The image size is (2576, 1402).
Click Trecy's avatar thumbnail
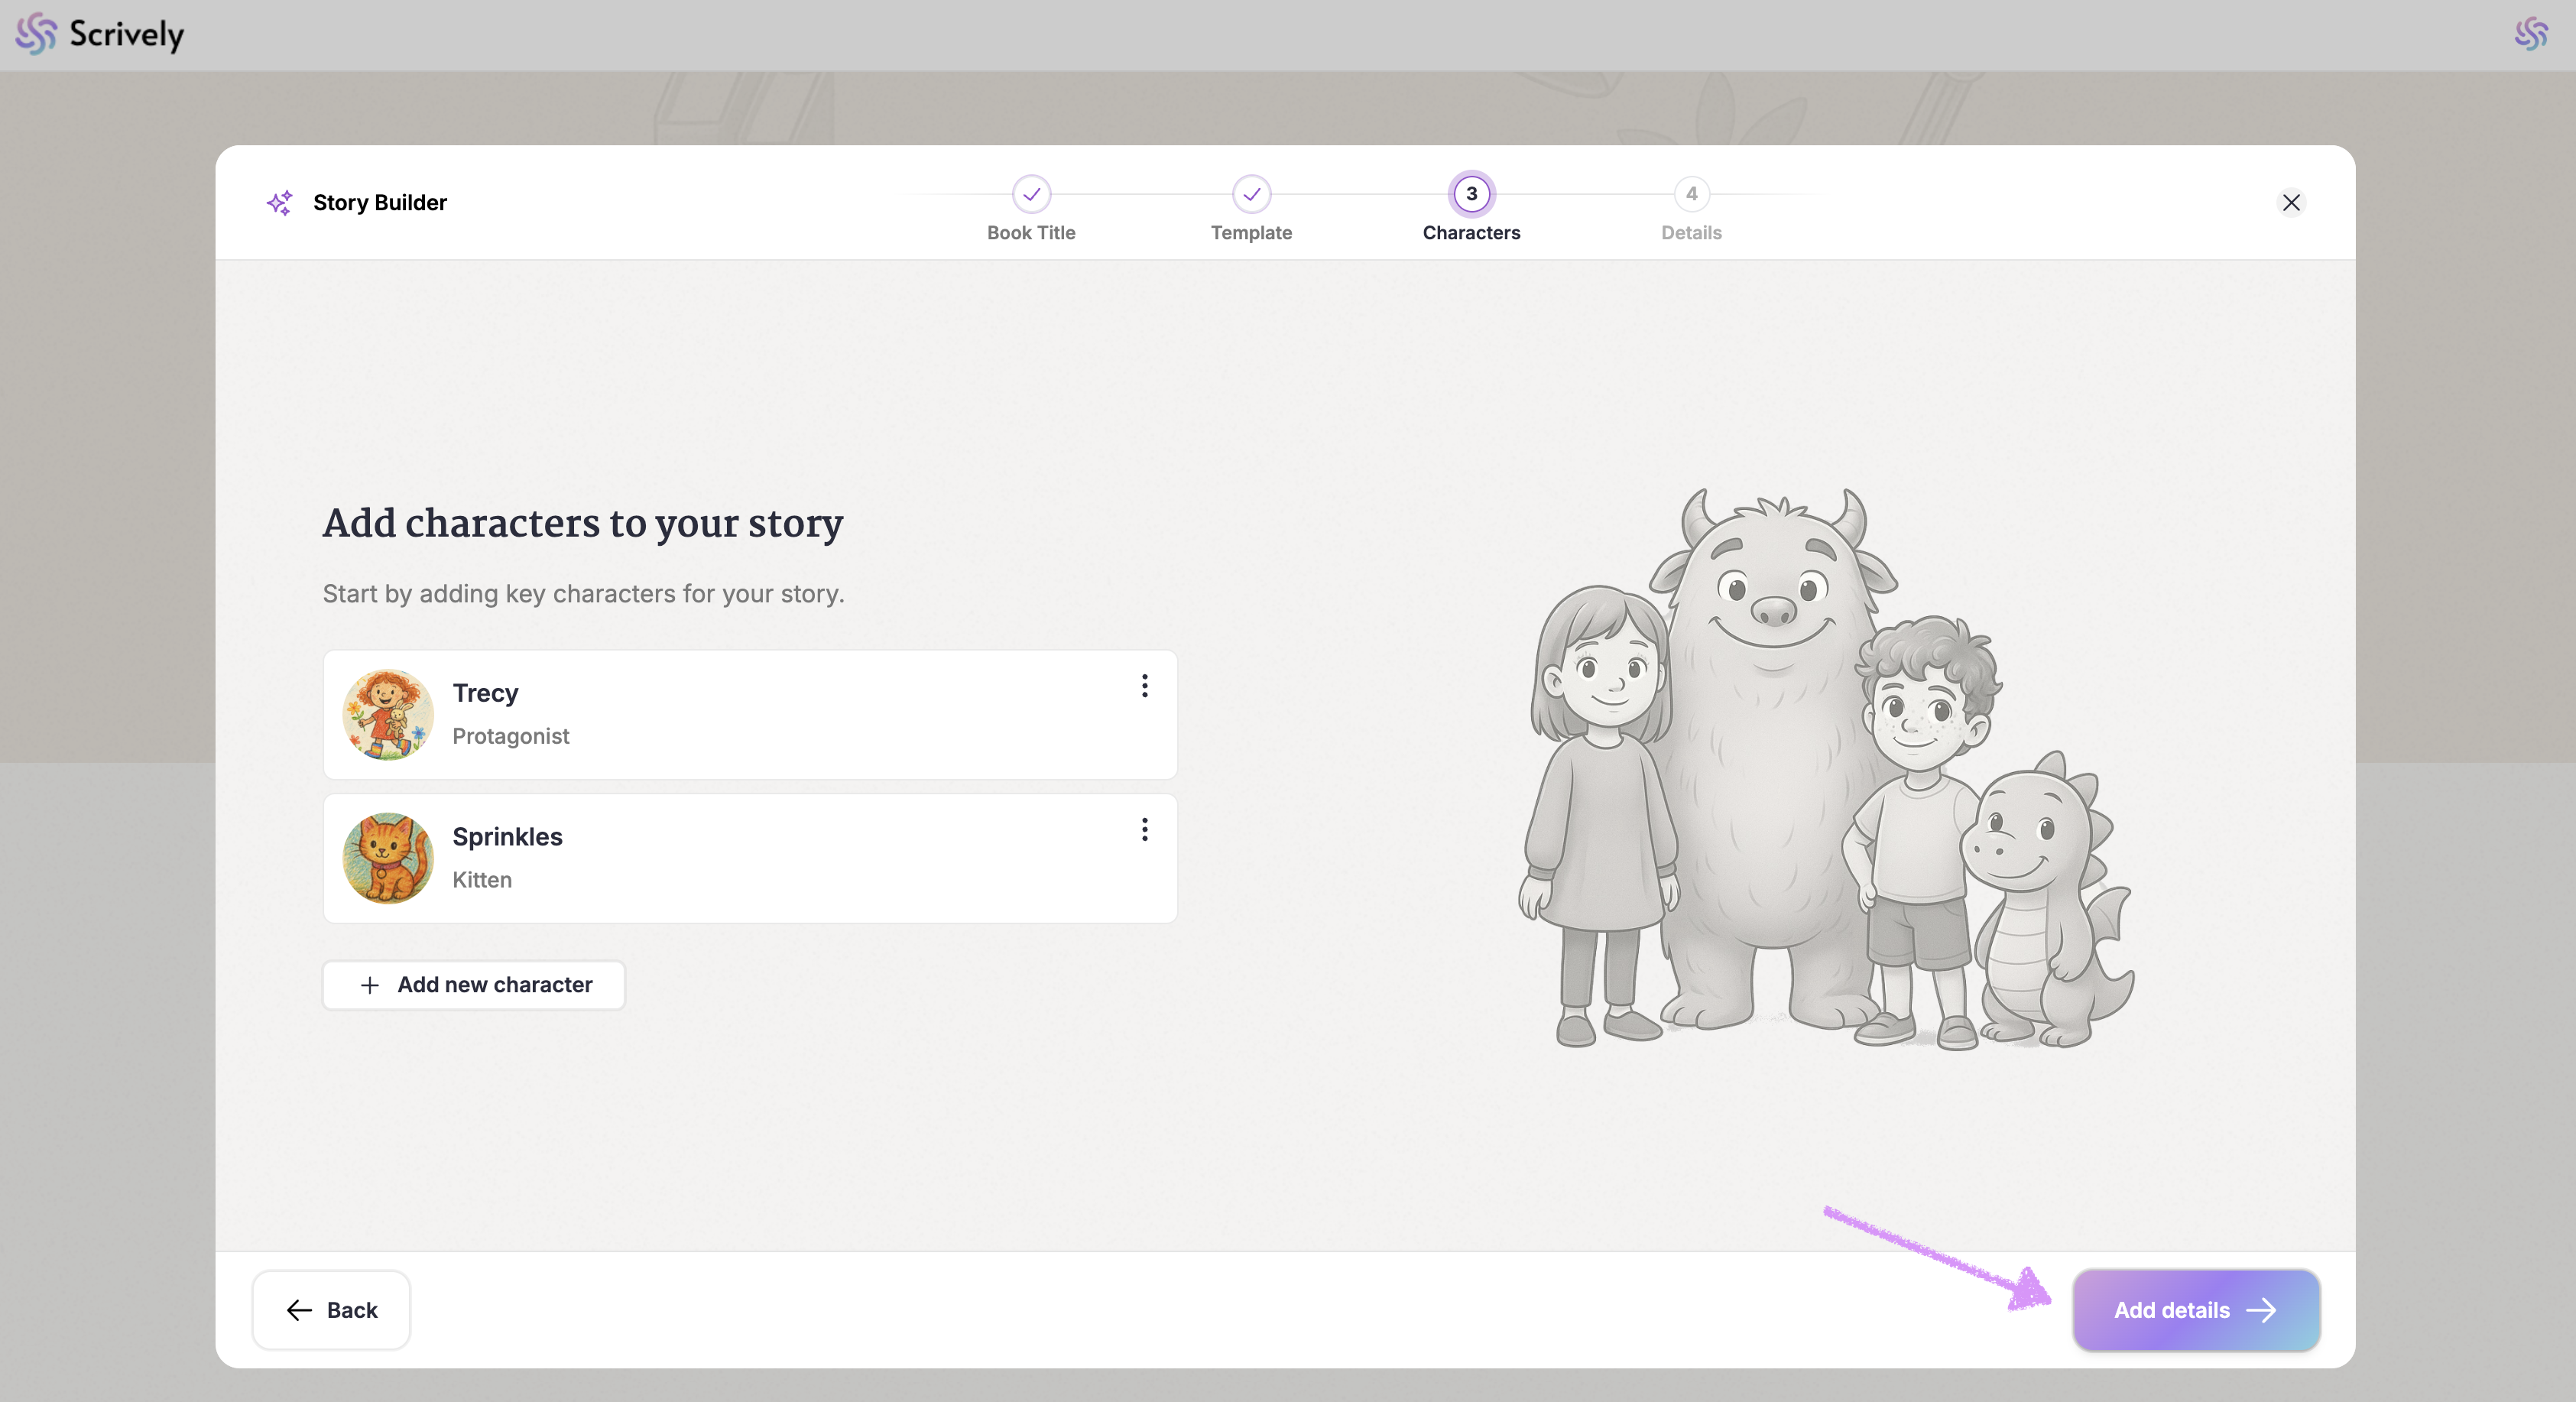[x=388, y=715]
